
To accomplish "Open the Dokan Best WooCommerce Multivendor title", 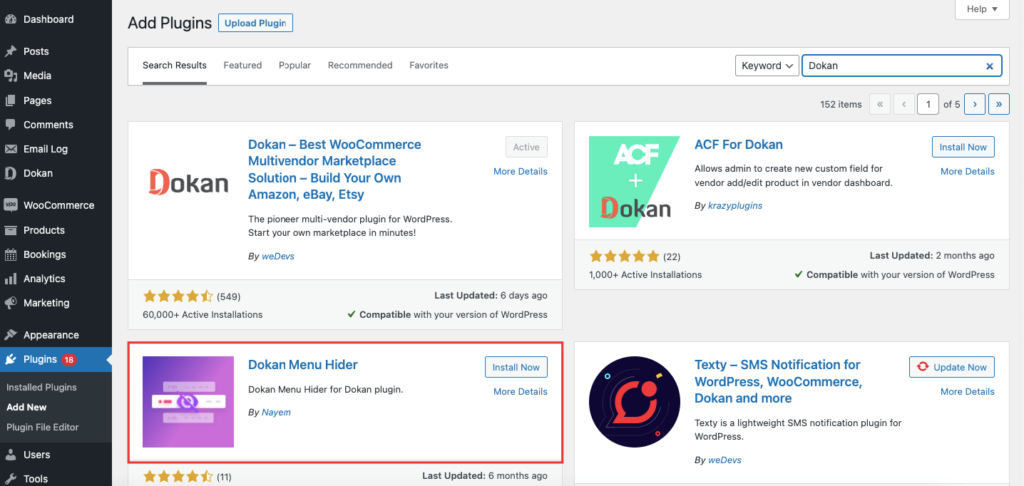I will 334,170.
